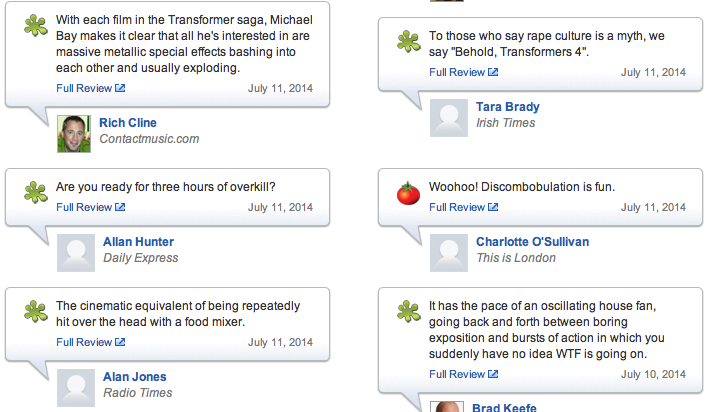Open Rich Cline critic profile name
713x412 pixels.
click(128, 123)
